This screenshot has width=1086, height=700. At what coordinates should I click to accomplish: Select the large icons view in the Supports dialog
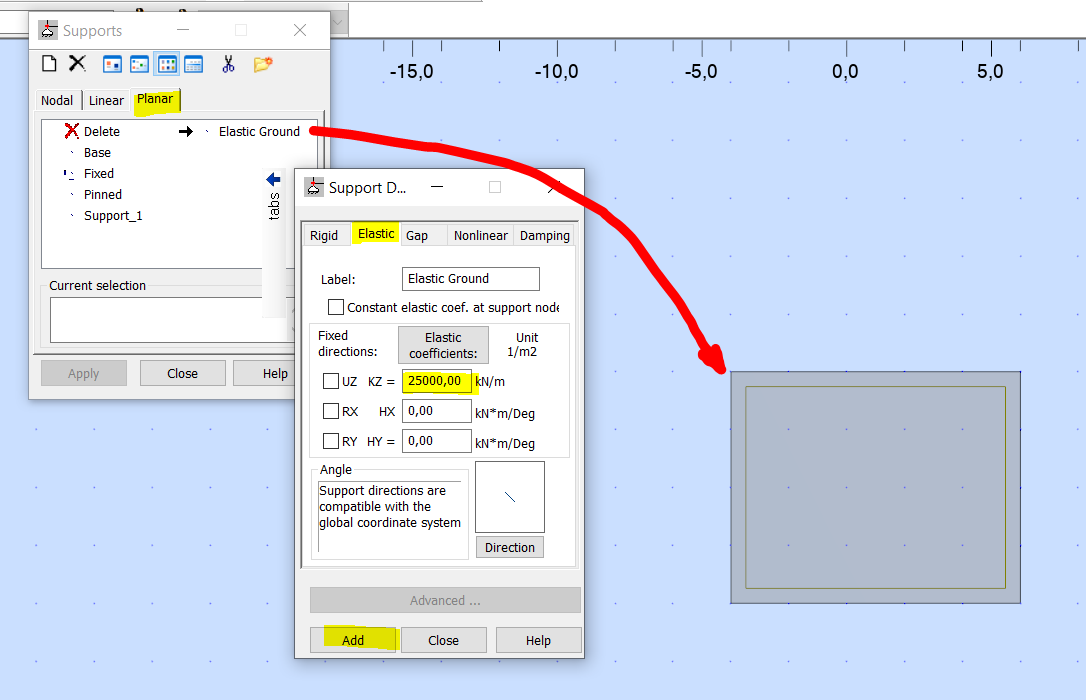(x=111, y=63)
